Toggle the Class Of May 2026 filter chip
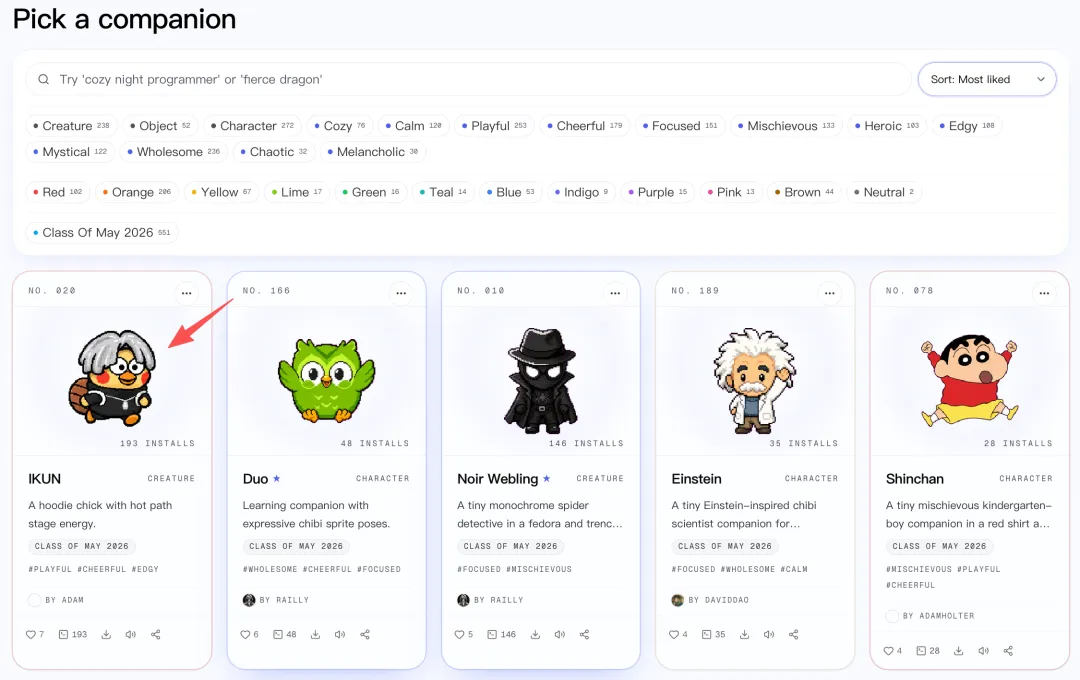 [x=102, y=233]
